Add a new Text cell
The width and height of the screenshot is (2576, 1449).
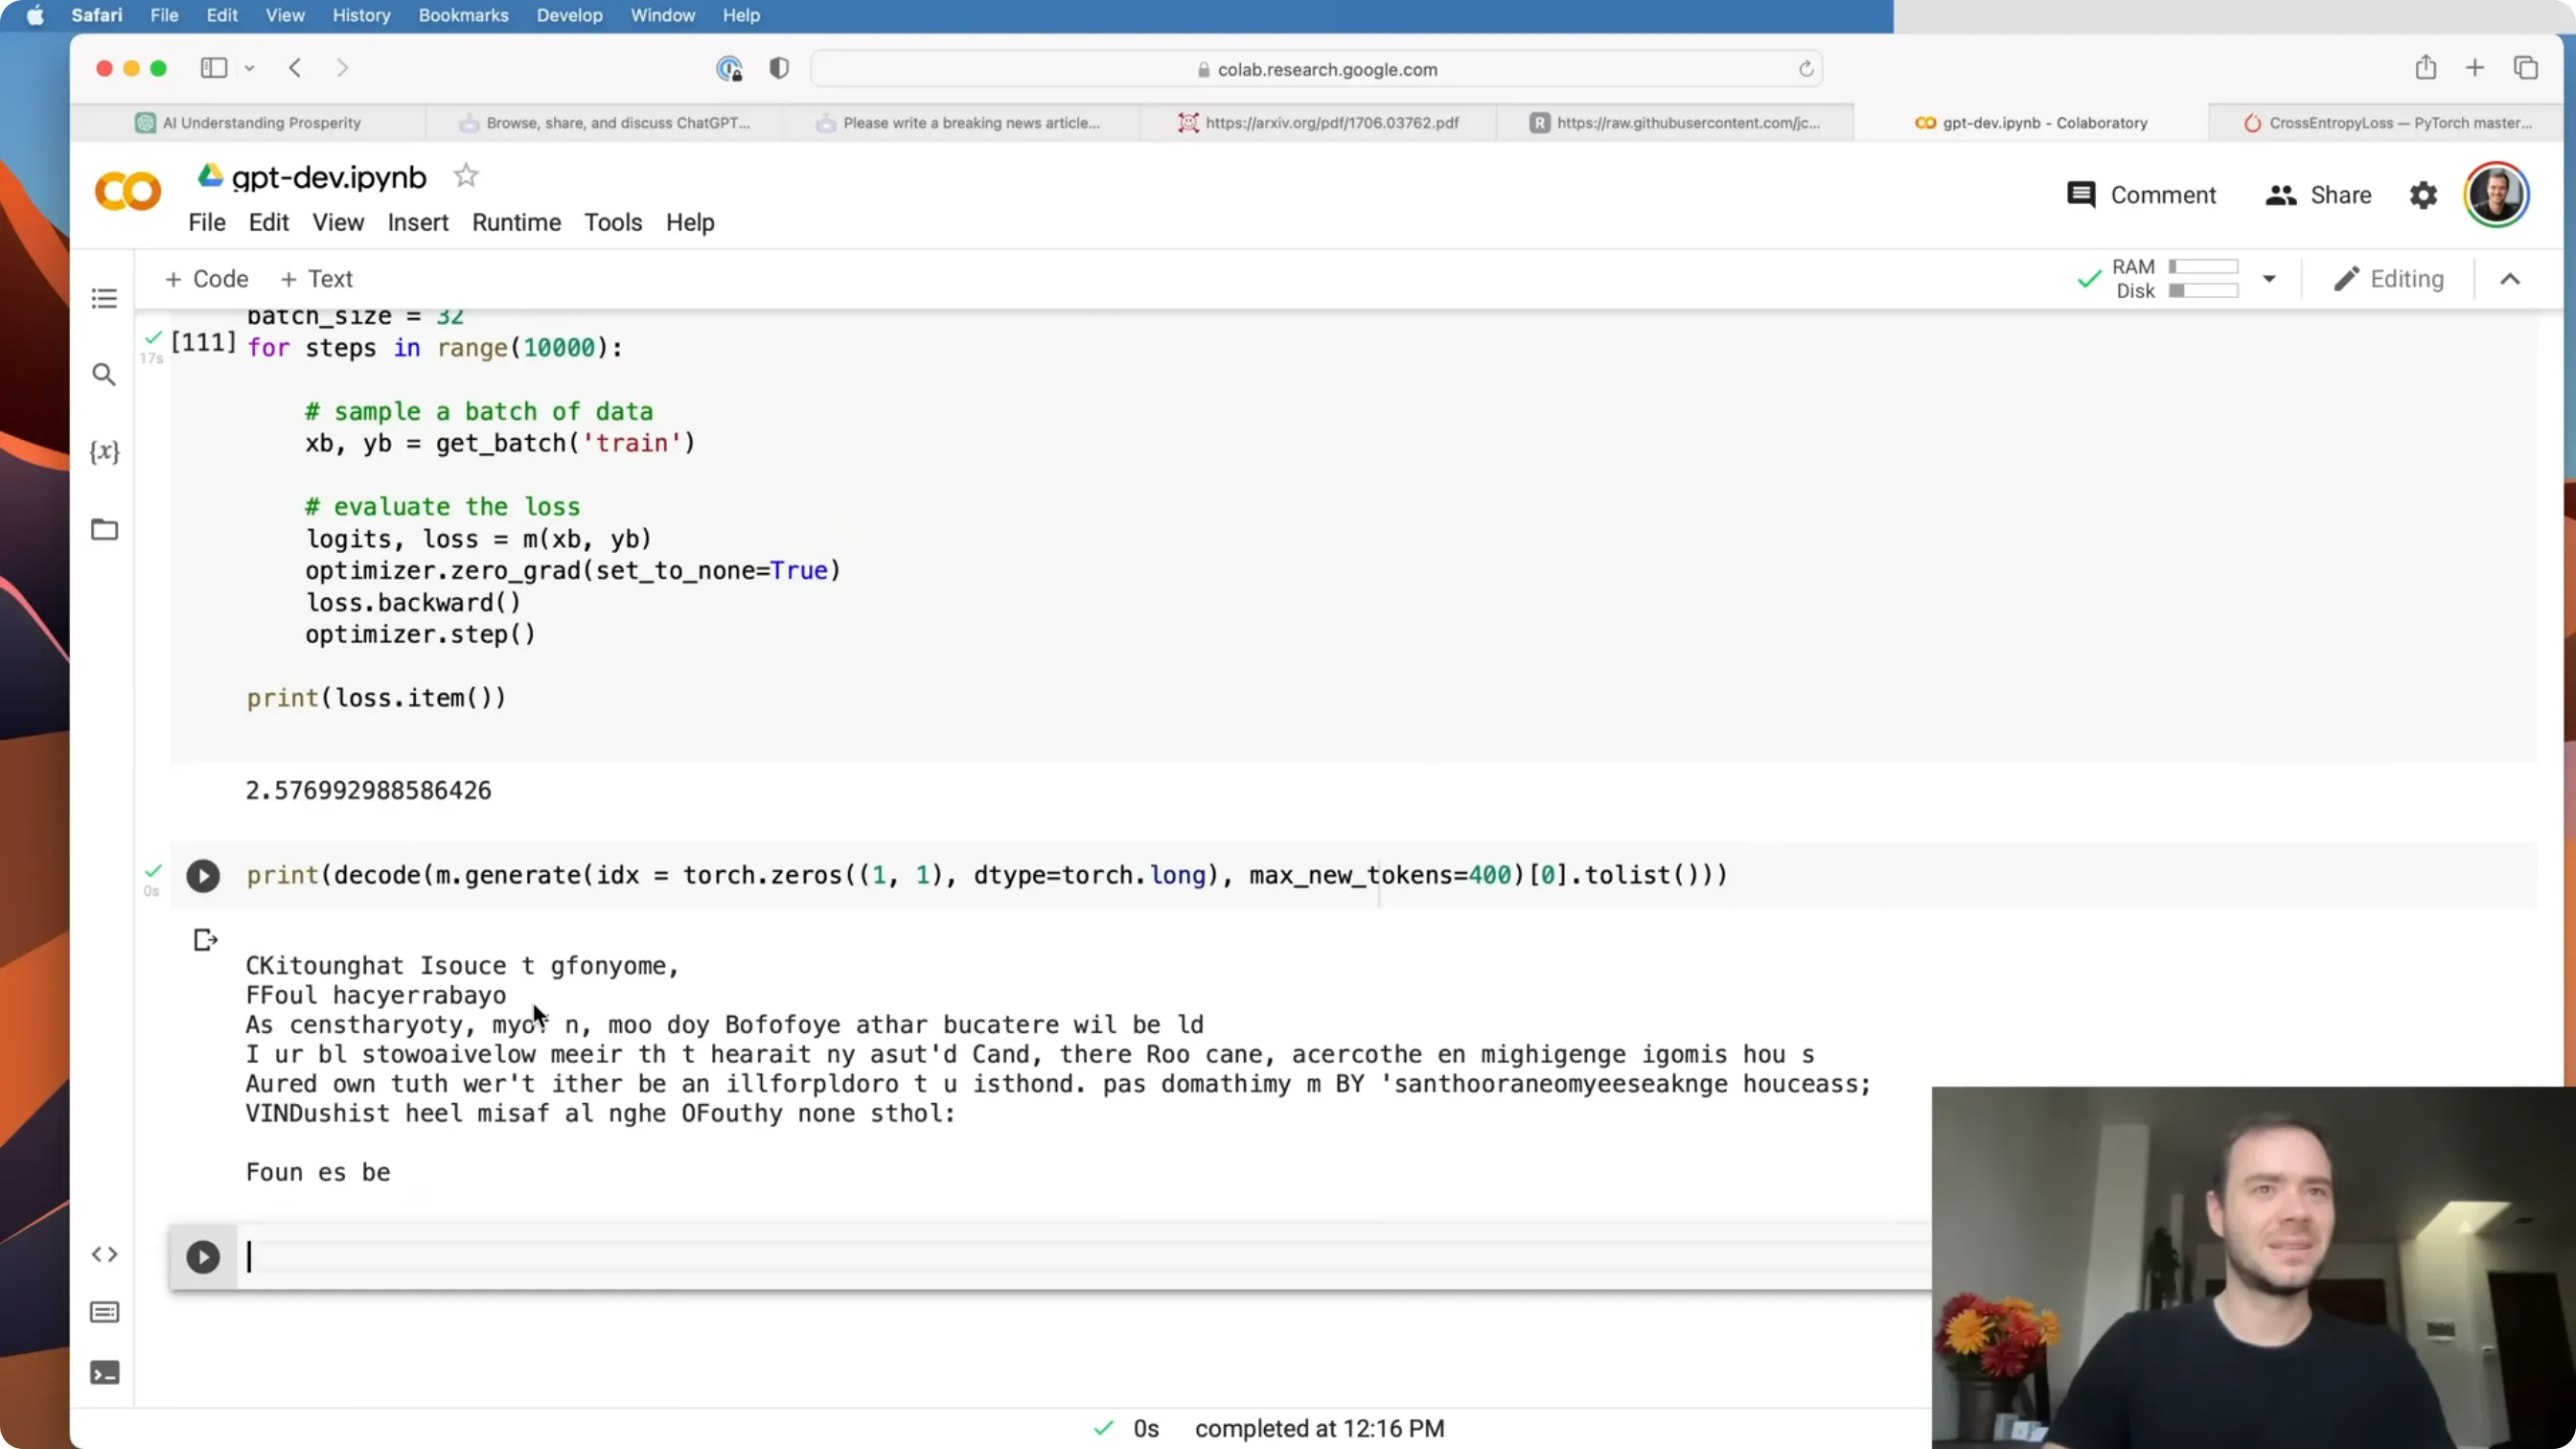coord(317,279)
